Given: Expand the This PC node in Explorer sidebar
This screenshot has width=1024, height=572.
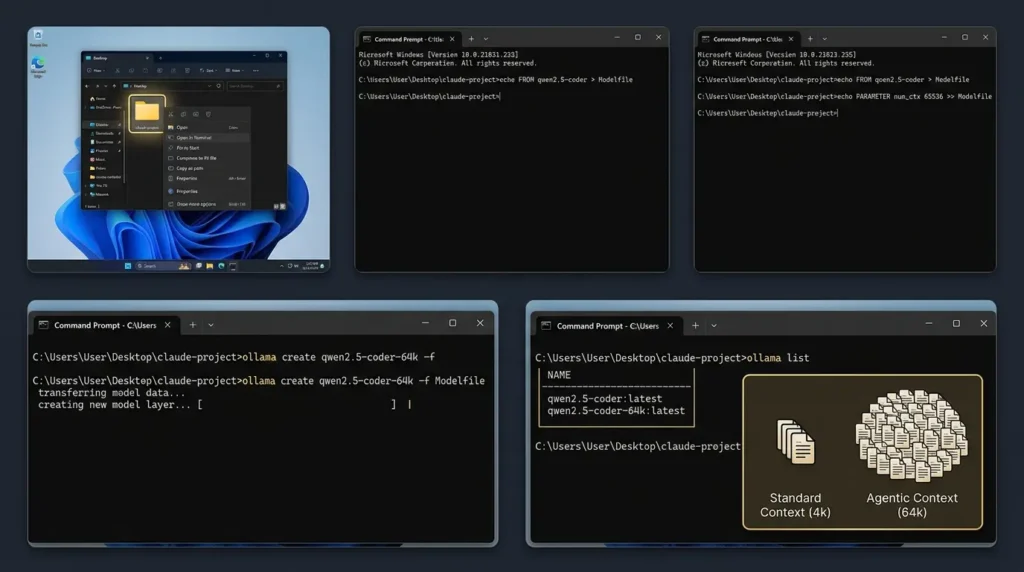Looking at the screenshot, I should (86, 185).
